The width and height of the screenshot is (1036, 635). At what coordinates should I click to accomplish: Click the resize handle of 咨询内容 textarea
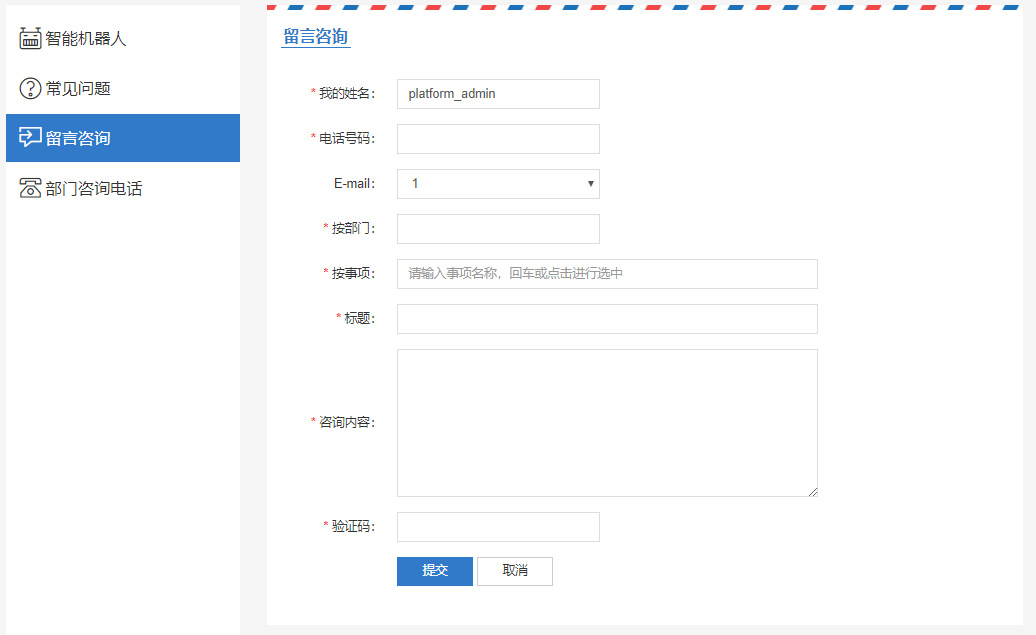pyautogui.click(x=813, y=492)
